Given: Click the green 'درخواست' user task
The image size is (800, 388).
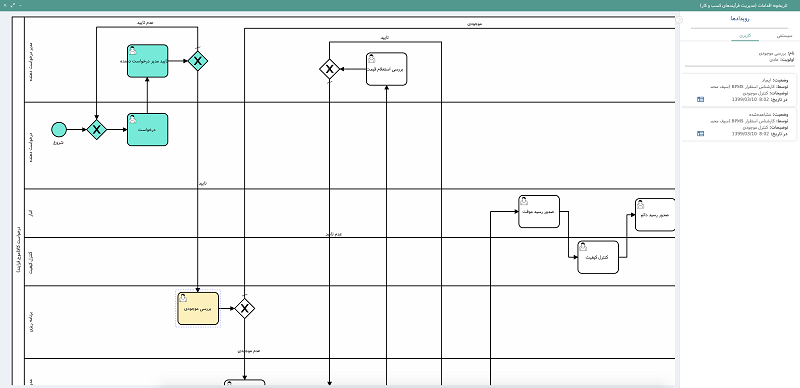Looking at the screenshot, I should [147, 130].
